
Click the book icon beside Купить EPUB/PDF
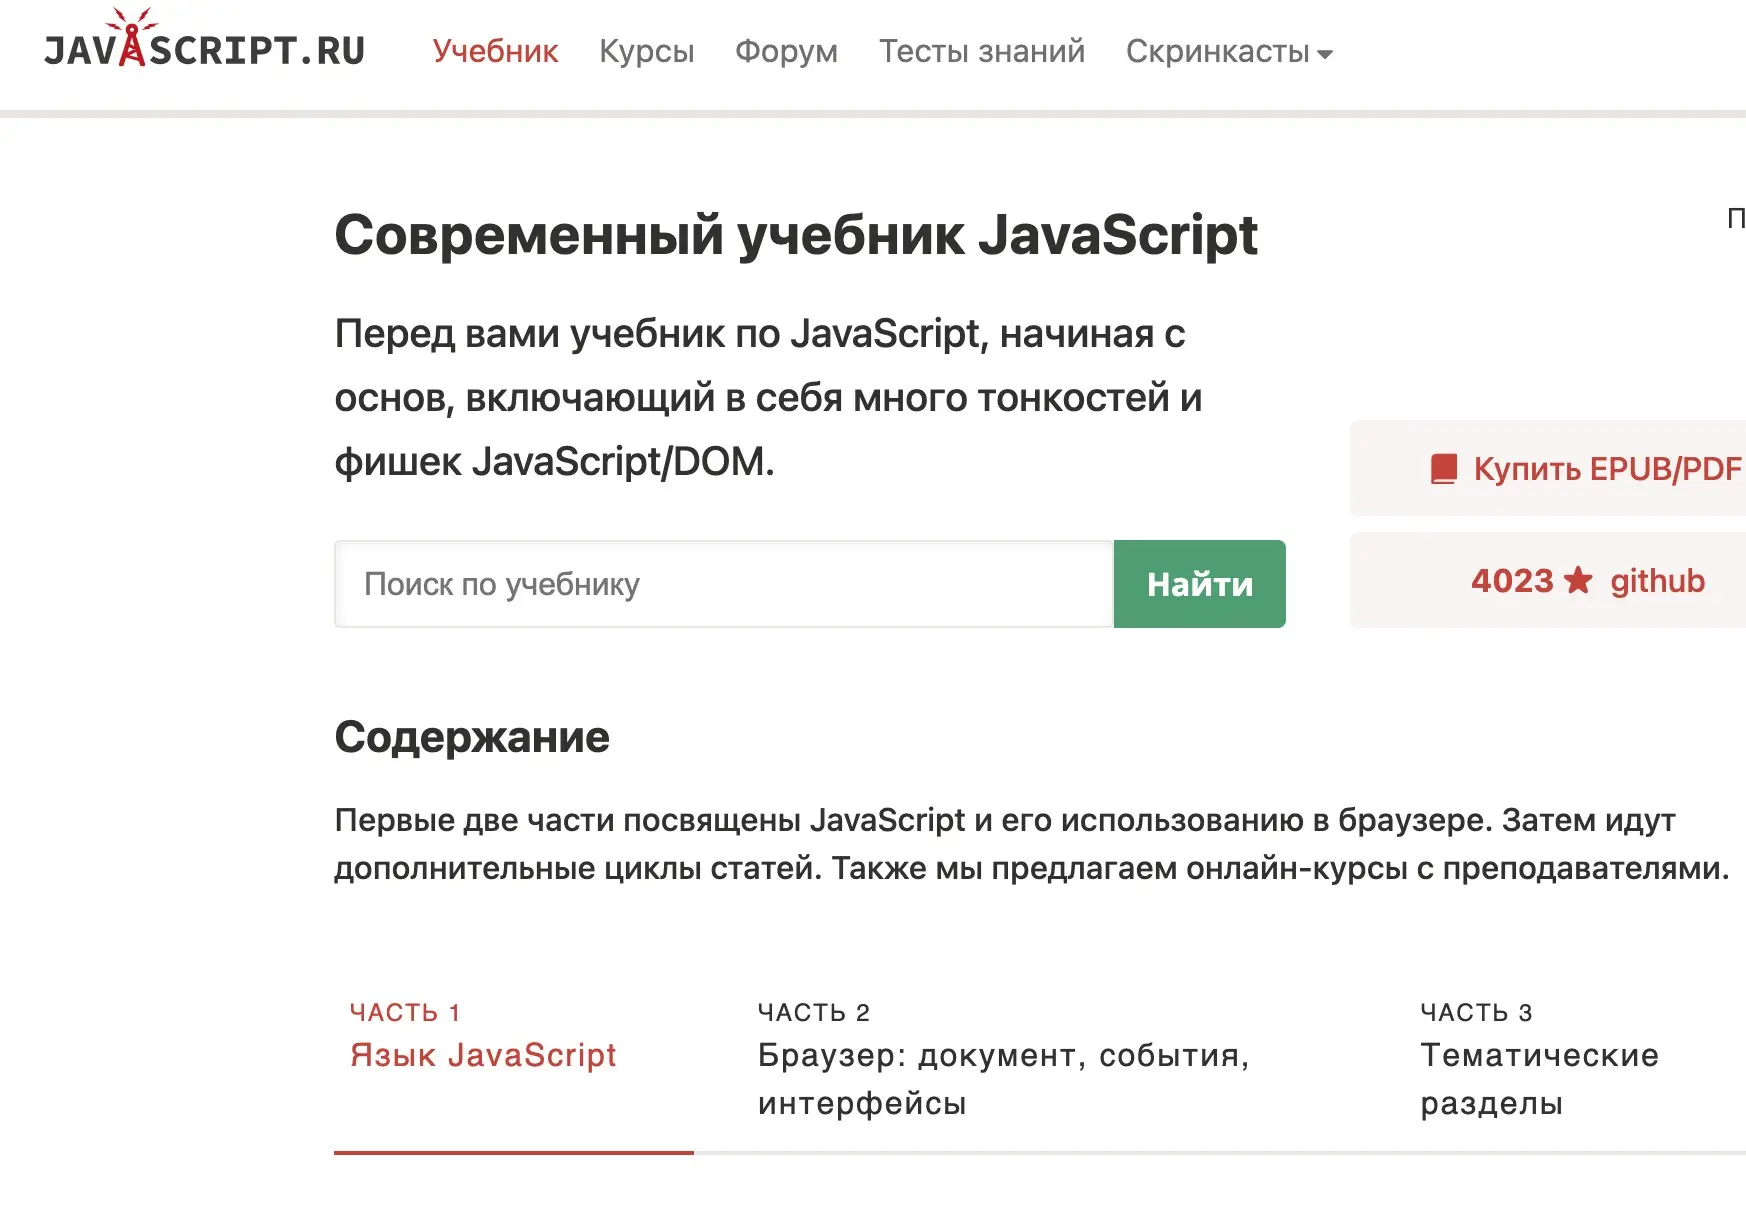[x=1443, y=469]
